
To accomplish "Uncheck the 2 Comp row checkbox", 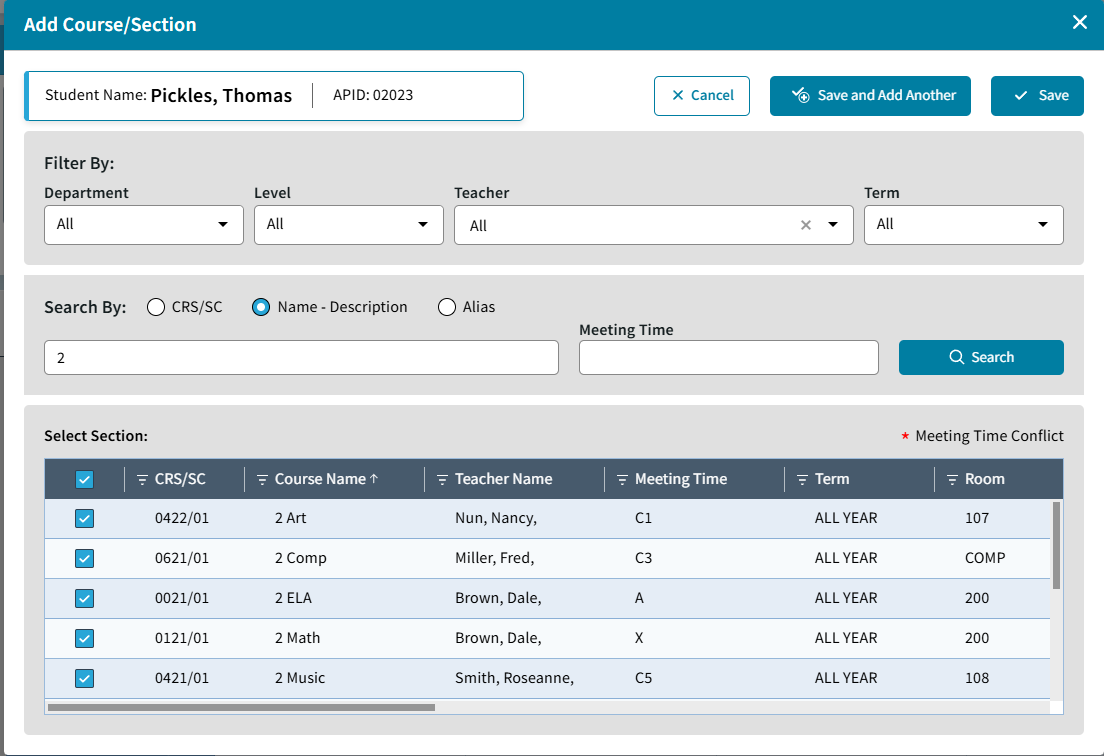I will (x=84, y=558).
